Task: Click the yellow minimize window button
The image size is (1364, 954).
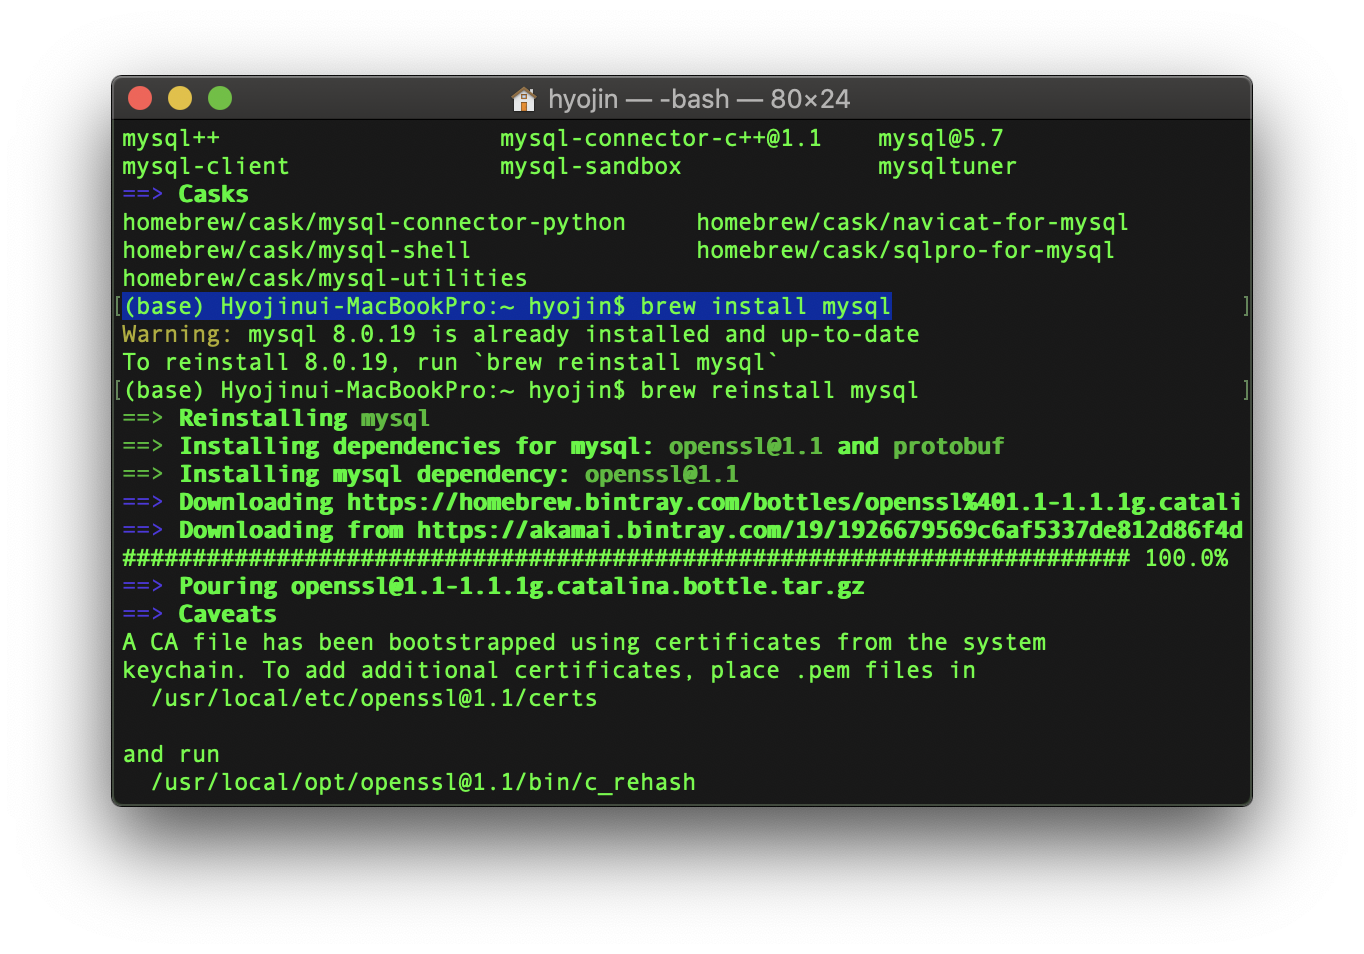Action: click(x=180, y=98)
